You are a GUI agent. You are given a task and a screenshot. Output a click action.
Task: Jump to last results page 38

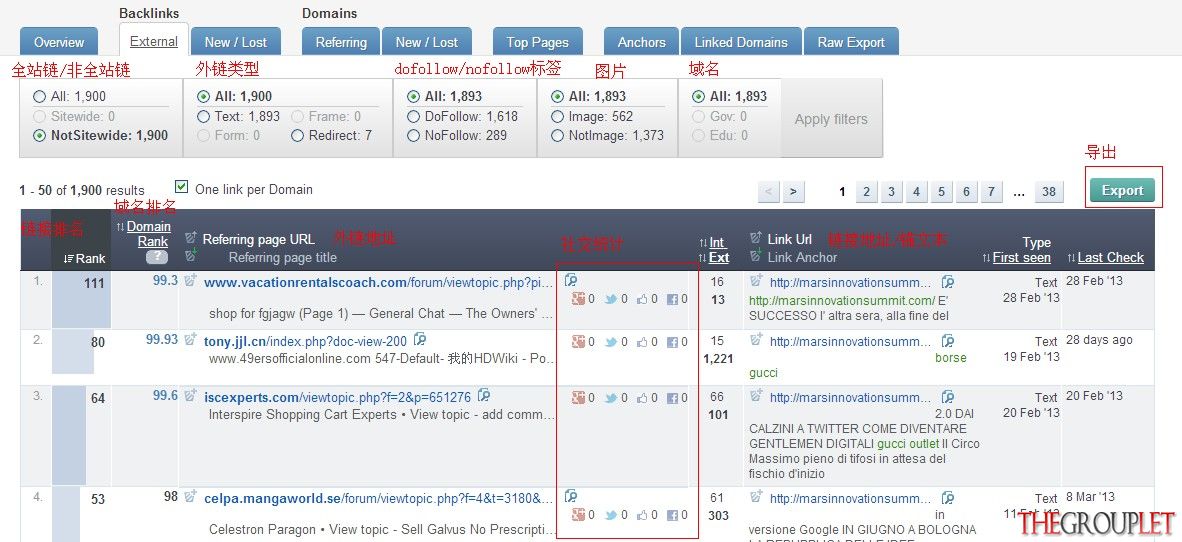coord(1049,191)
